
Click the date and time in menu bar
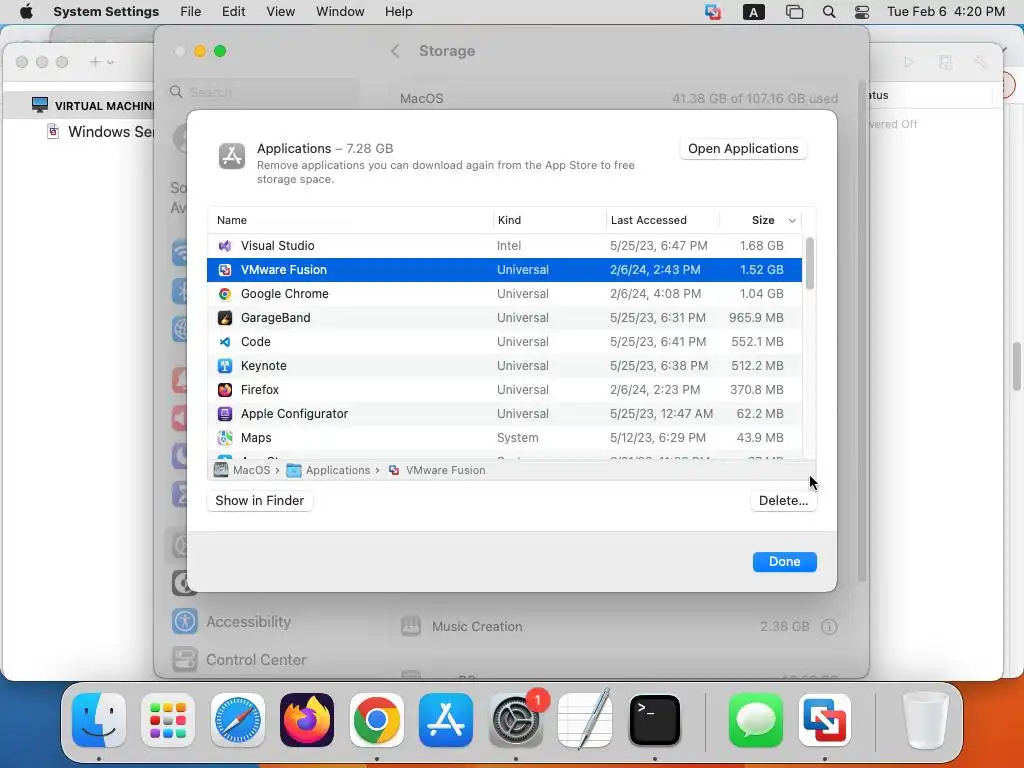tap(946, 12)
